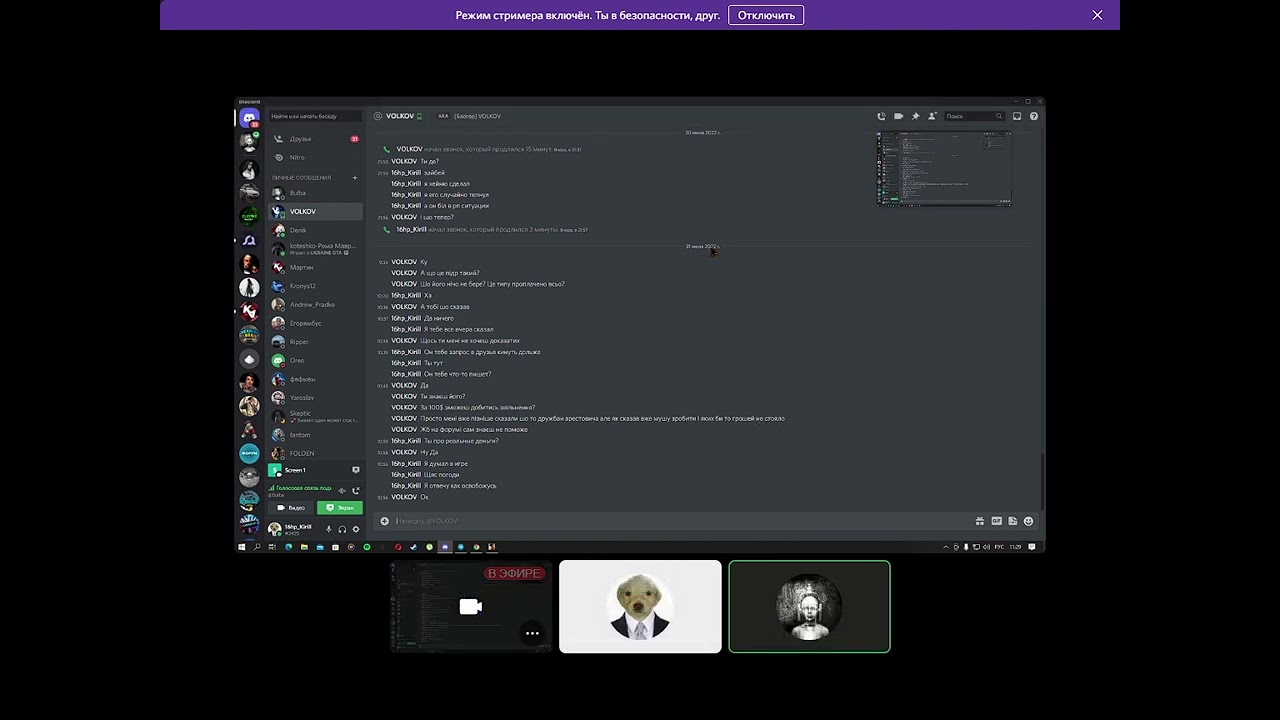Open the Ripper direct message

(315, 342)
